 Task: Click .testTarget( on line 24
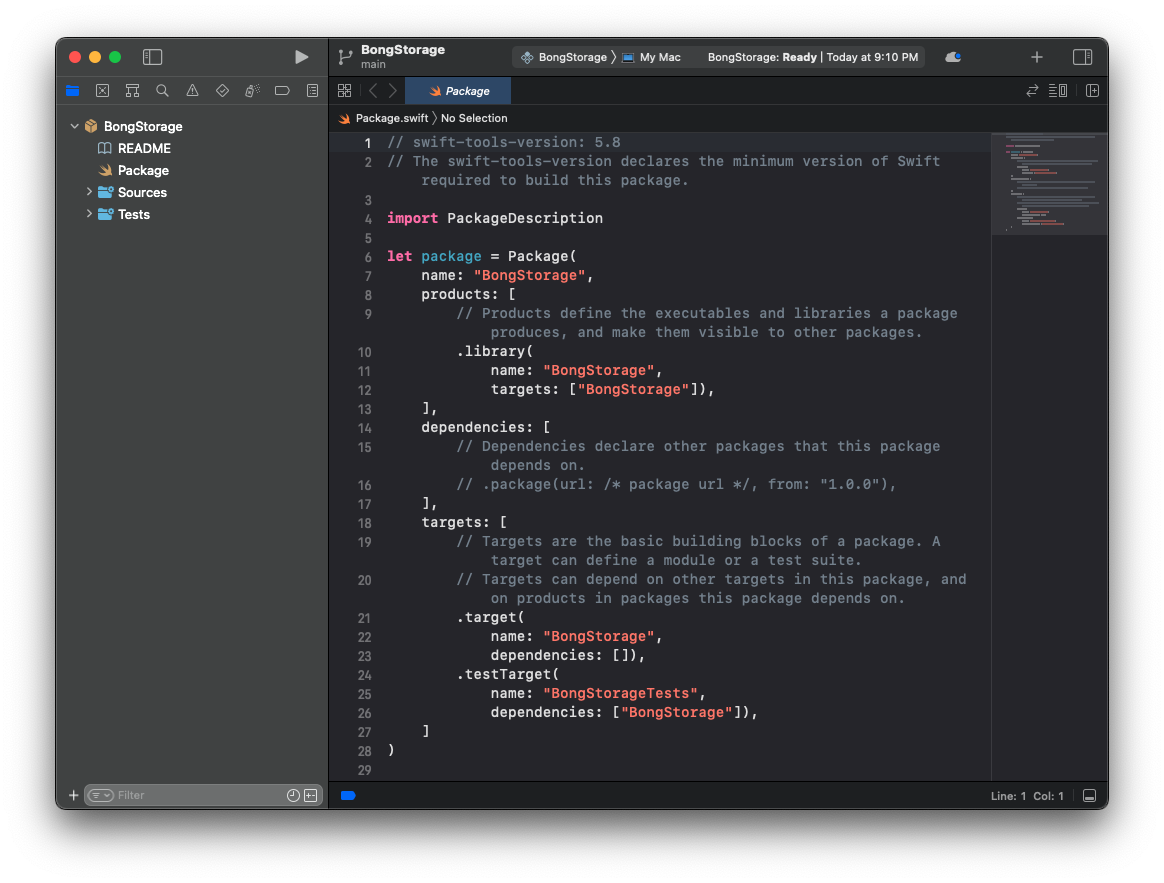click(x=507, y=674)
